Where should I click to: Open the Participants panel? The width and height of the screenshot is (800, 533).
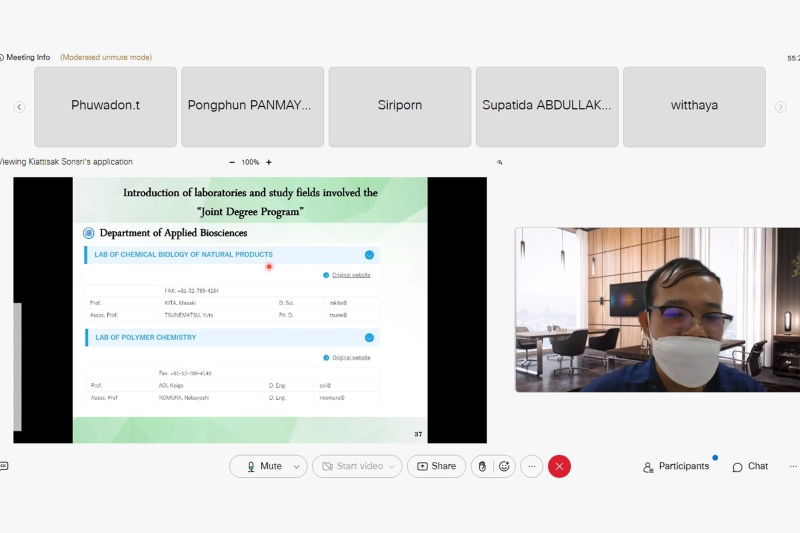(x=677, y=466)
